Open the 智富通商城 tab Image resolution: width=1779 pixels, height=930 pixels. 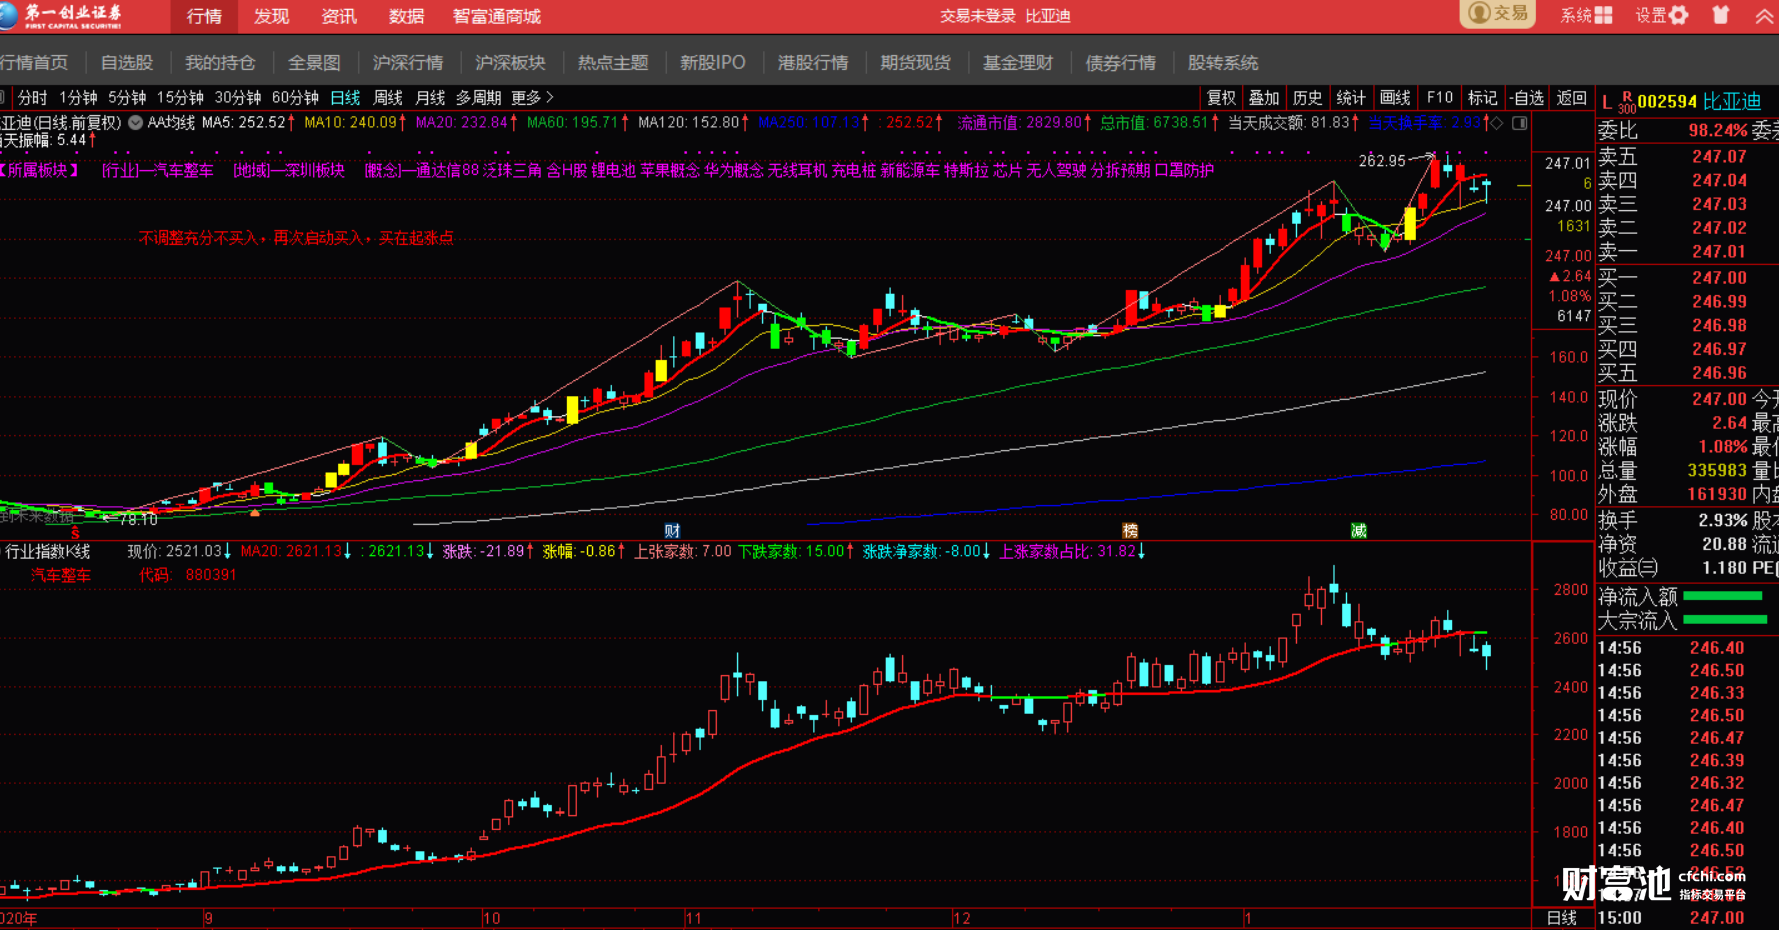(x=497, y=16)
